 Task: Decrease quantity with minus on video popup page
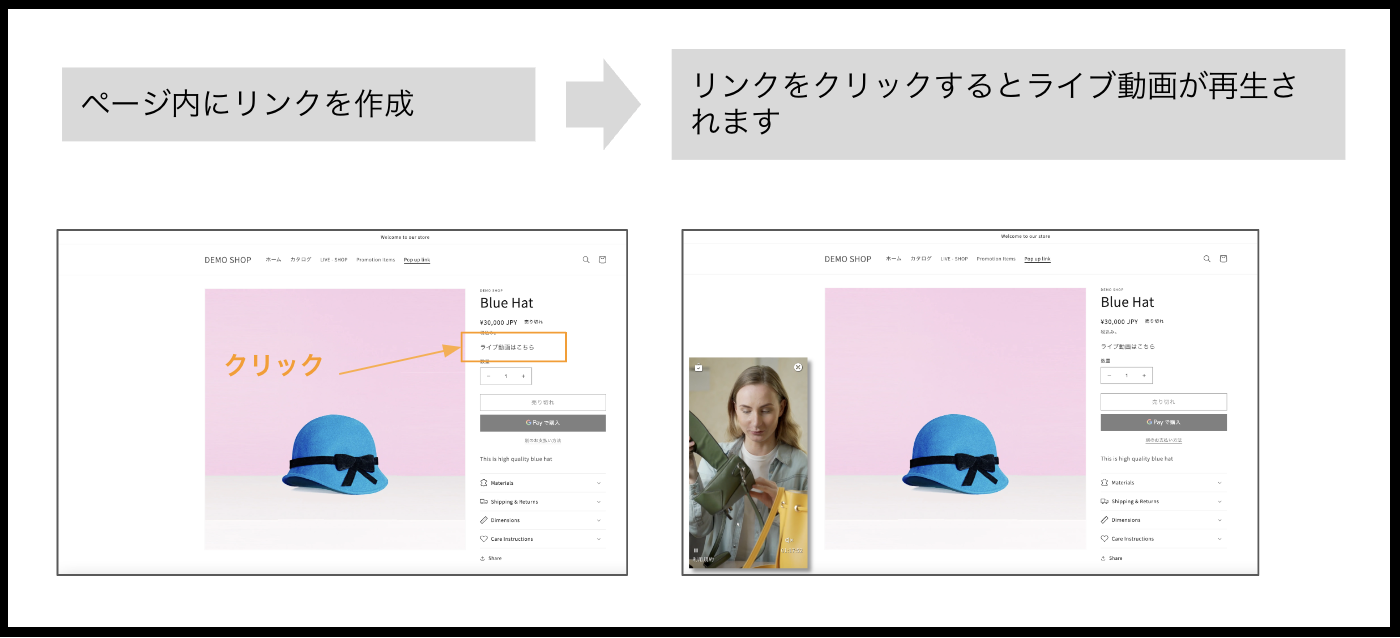click(x=1109, y=376)
